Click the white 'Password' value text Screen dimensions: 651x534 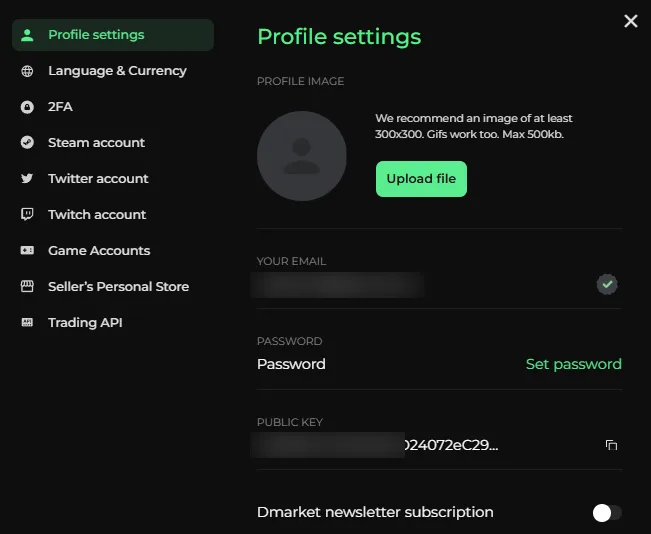tap(291, 364)
